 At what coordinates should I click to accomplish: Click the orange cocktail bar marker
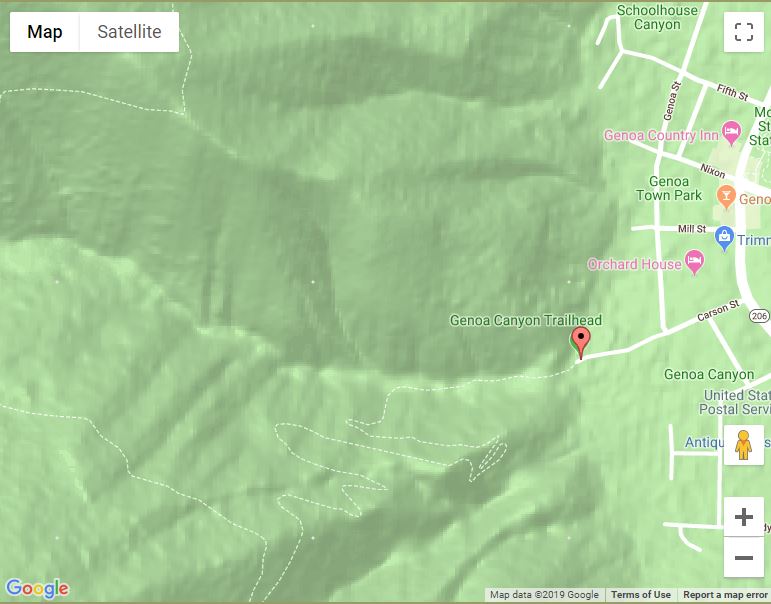[x=726, y=197]
